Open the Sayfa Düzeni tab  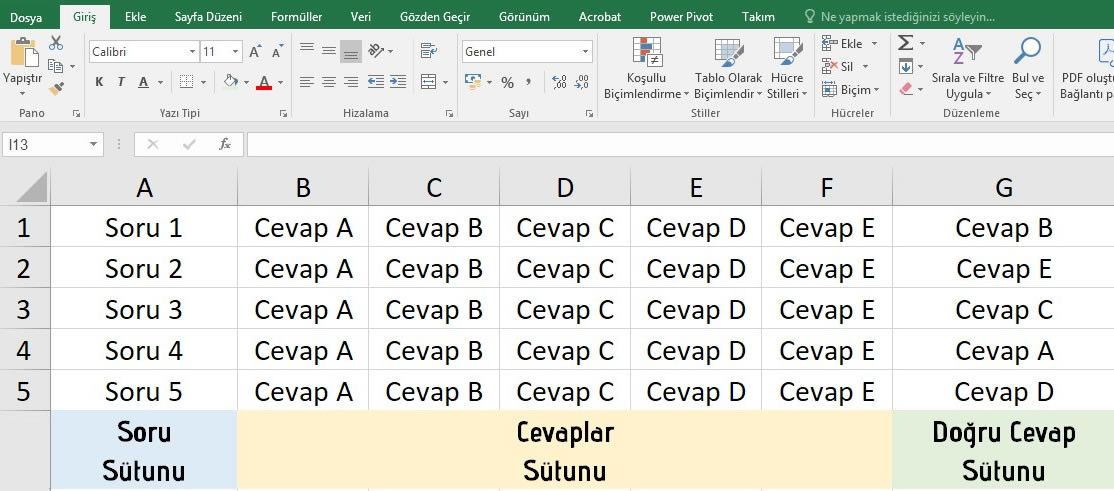(x=208, y=17)
